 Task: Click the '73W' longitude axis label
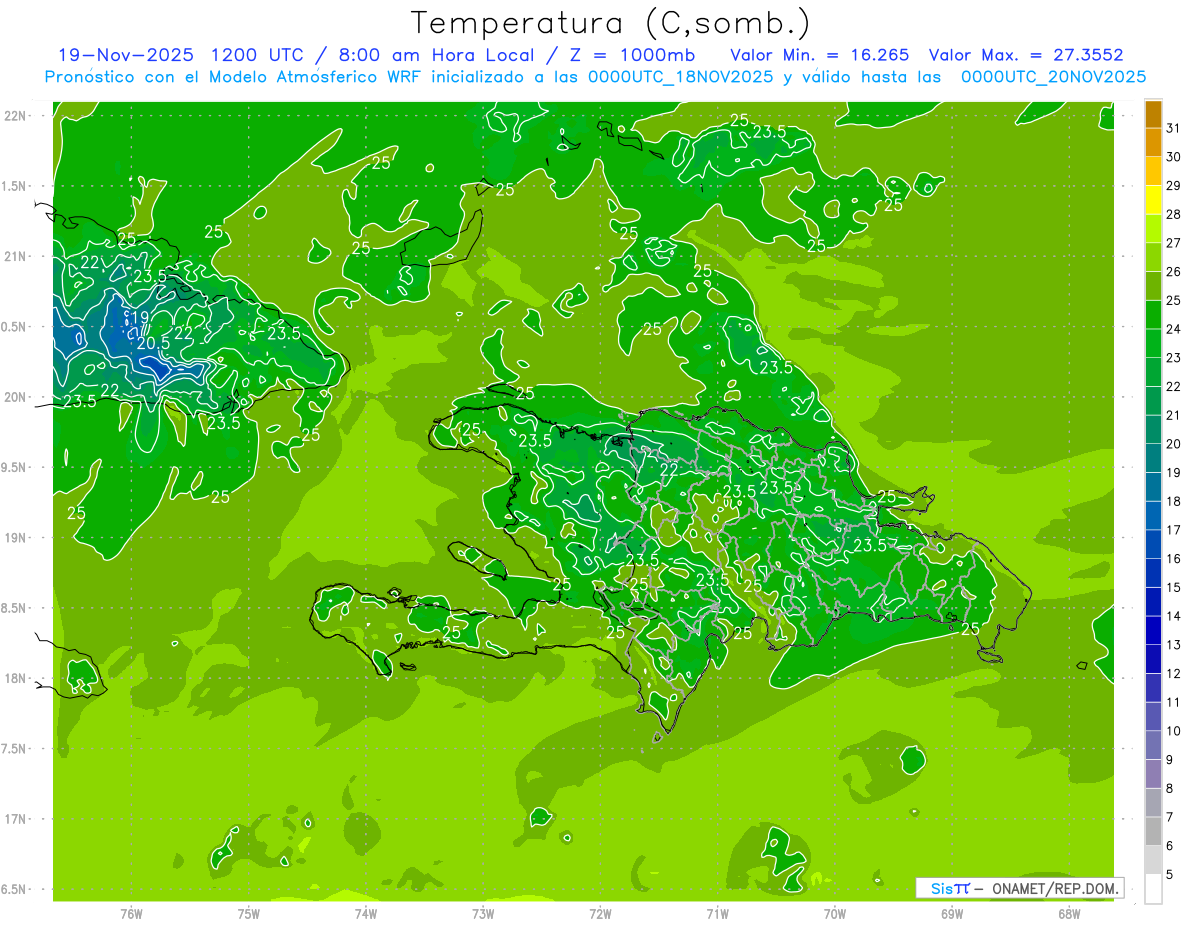point(483,914)
